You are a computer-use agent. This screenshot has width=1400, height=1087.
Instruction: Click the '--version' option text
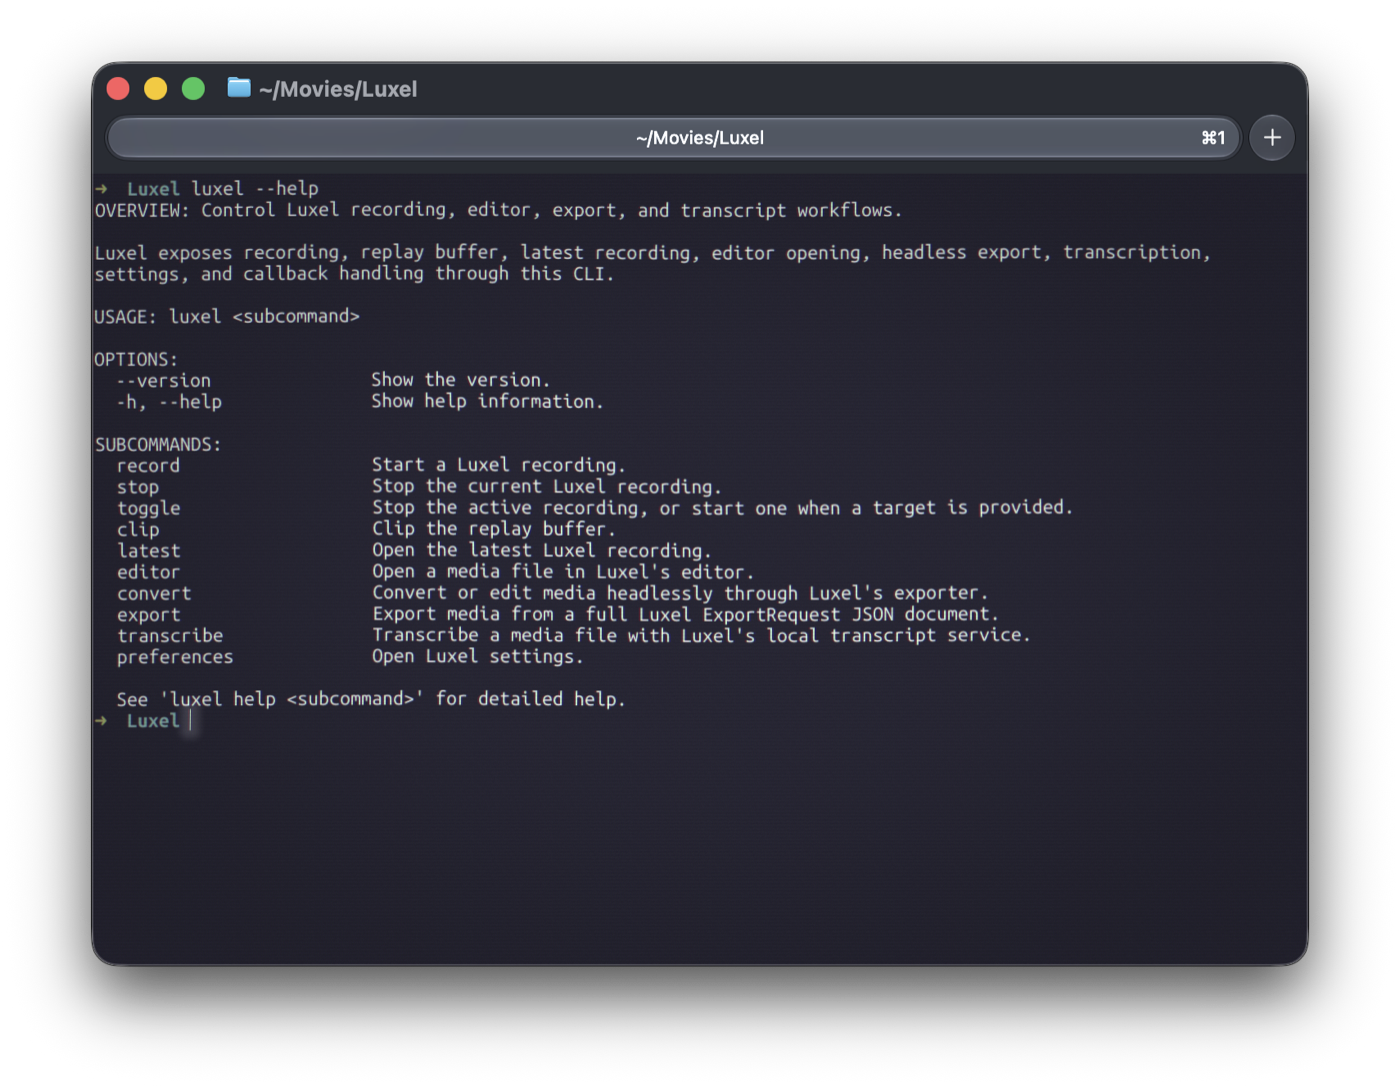[164, 380]
